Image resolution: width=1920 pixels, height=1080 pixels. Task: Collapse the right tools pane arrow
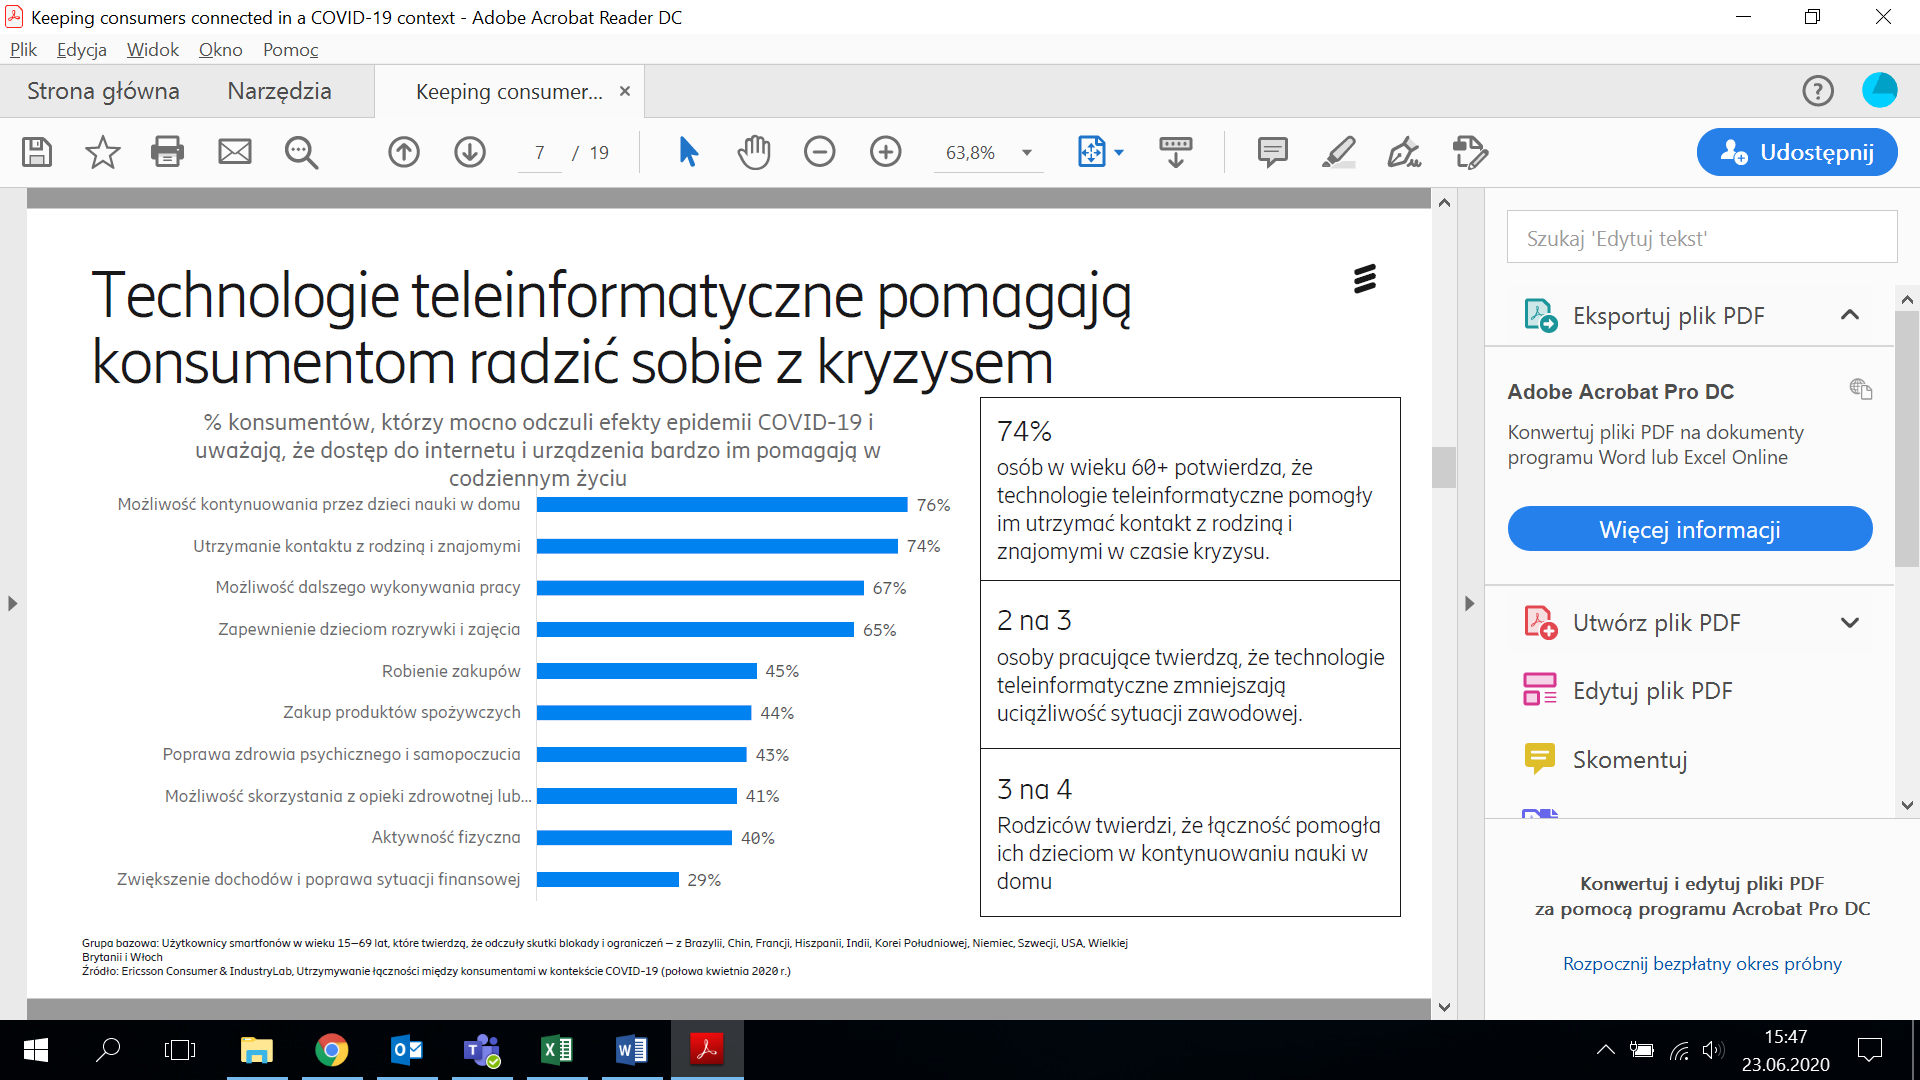[x=1469, y=604]
